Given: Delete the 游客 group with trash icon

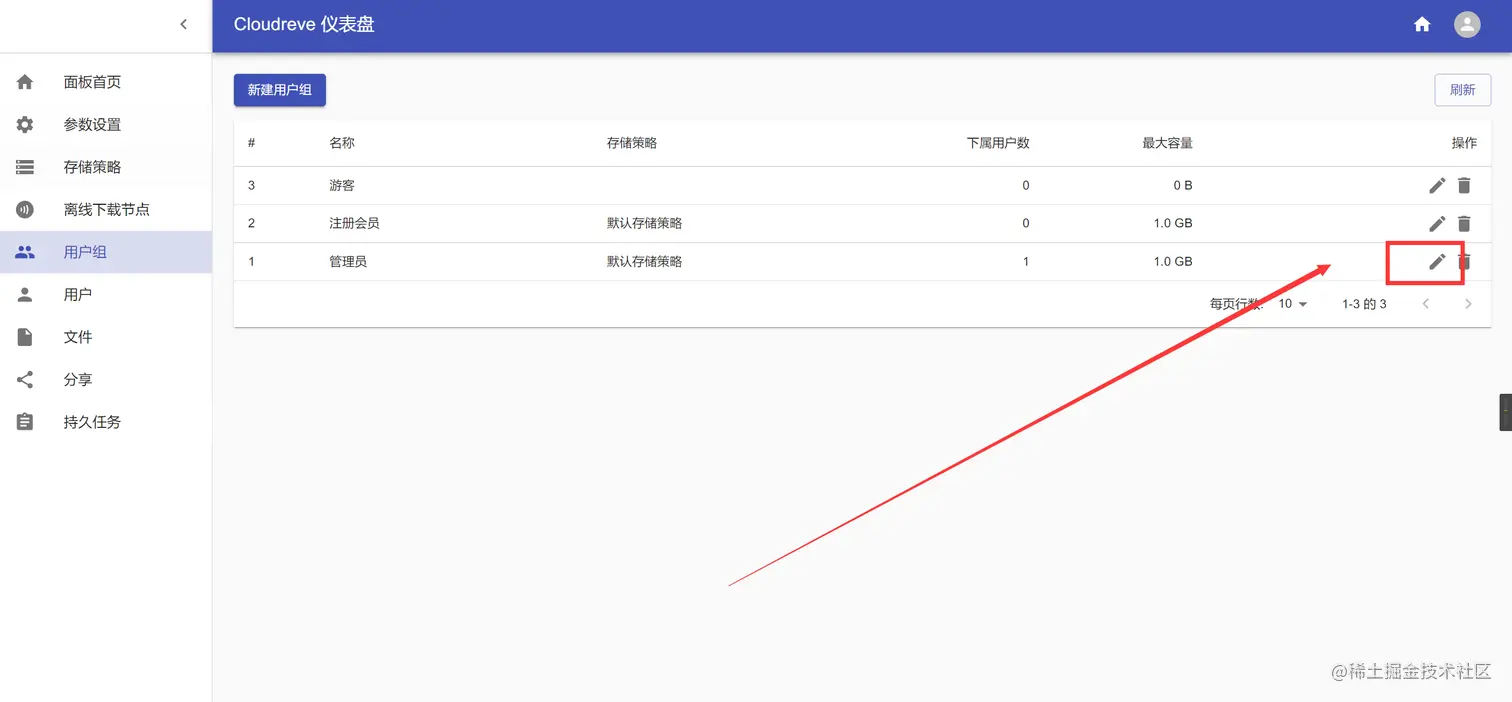Looking at the screenshot, I should point(1464,185).
